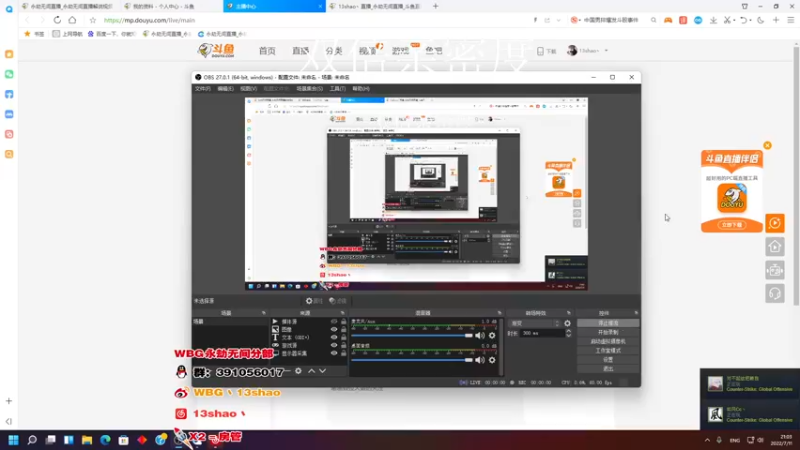Open Microsoft Store from the taskbar

pos(123,440)
